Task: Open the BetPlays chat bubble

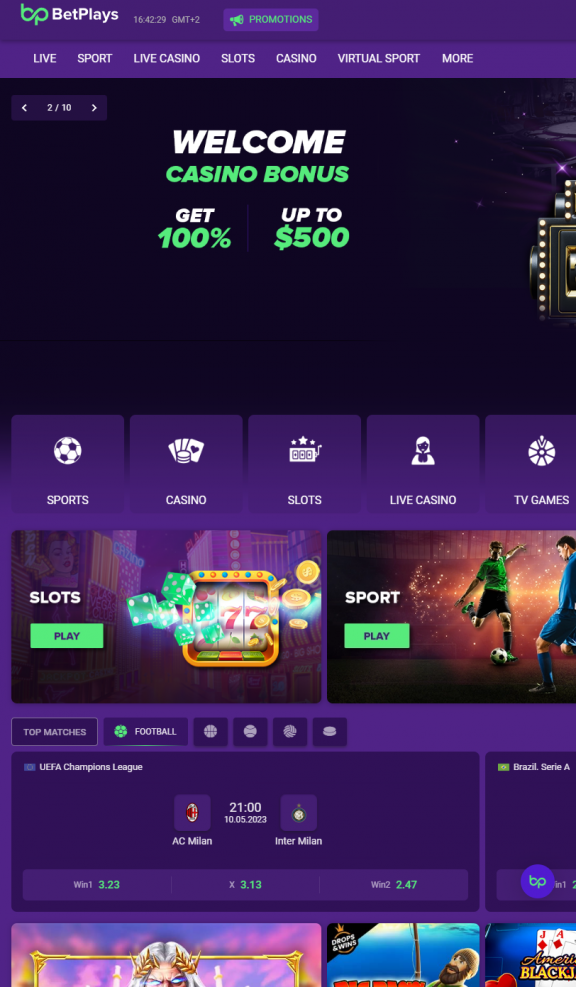Action: (538, 881)
